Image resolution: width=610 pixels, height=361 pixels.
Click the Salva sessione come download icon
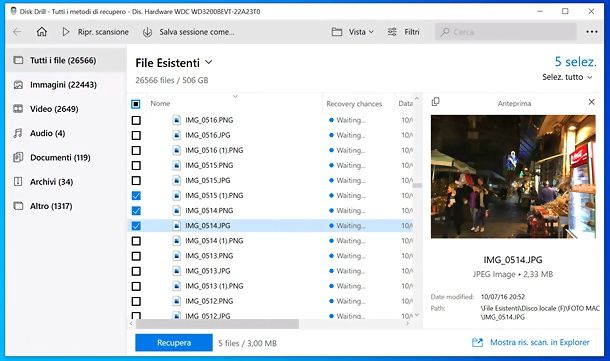click(x=147, y=32)
